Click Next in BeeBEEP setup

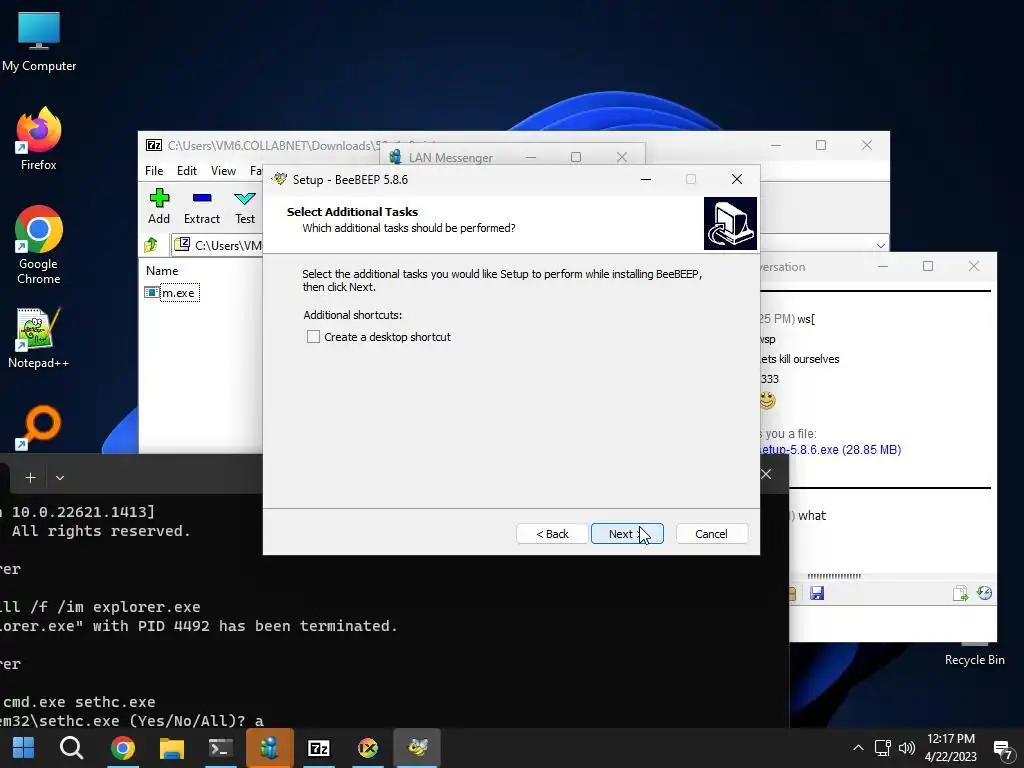click(x=627, y=534)
